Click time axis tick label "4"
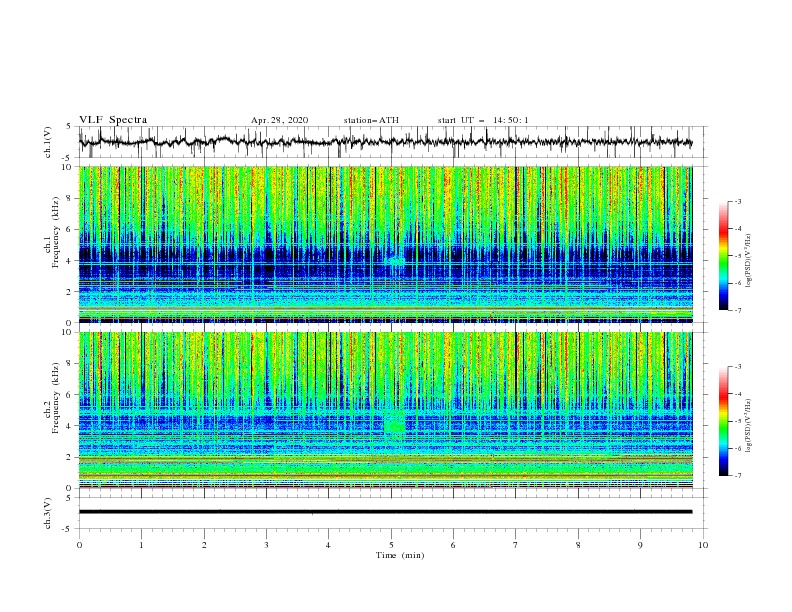Viewport: 792px width, 612px height. pos(328,545)
